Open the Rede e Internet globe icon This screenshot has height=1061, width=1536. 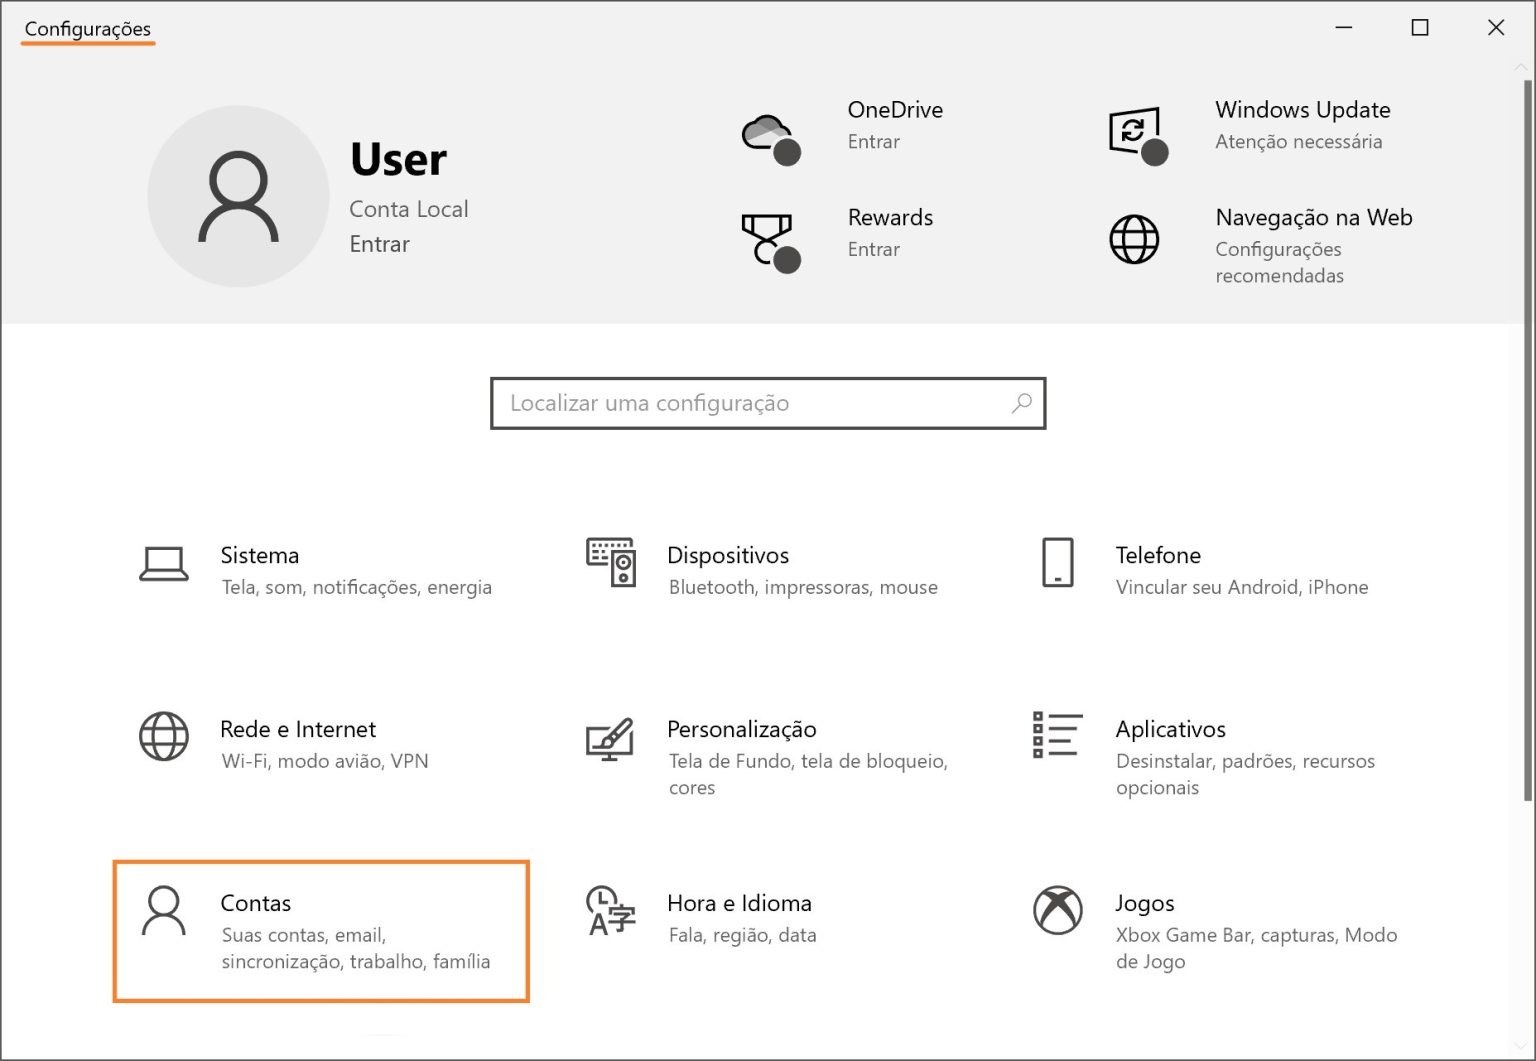point(164,736)
